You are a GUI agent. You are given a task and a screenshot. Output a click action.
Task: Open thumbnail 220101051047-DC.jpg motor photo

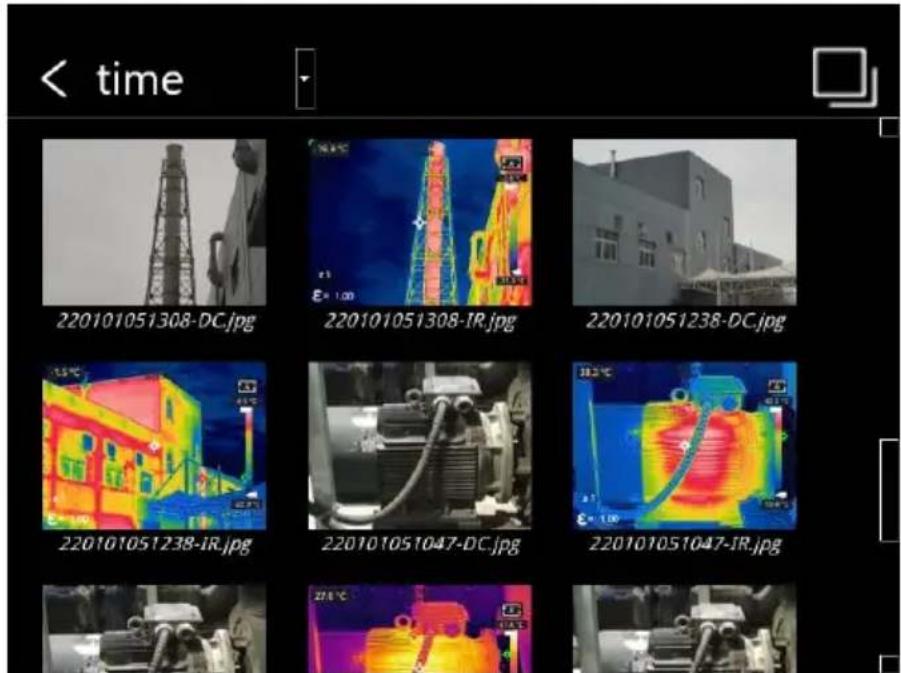tap(420, 445)
